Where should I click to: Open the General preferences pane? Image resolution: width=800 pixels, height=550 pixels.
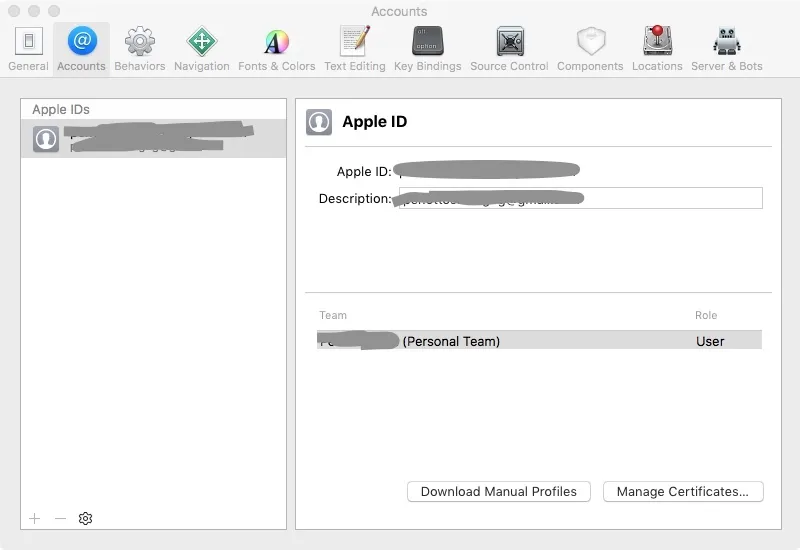(x=29, y=49)
